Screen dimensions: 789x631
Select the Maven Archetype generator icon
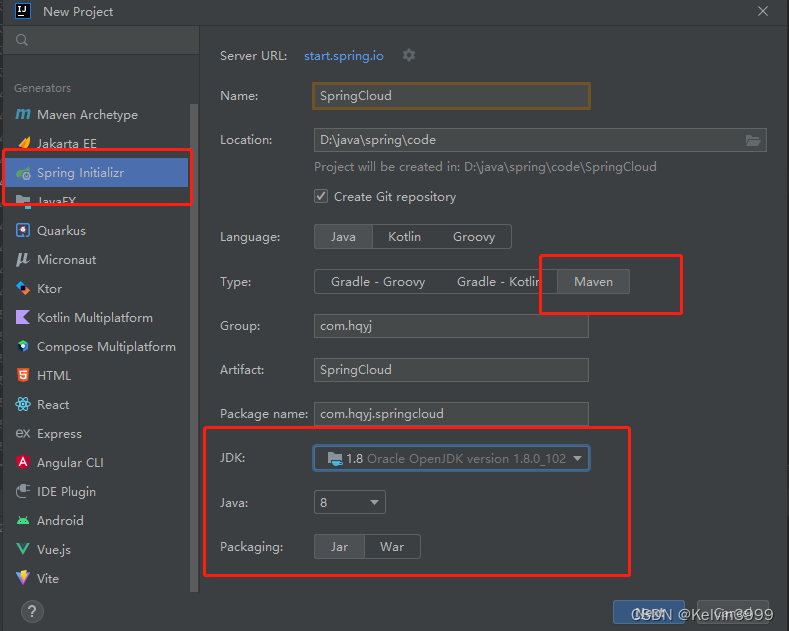(x=23, y=114)
